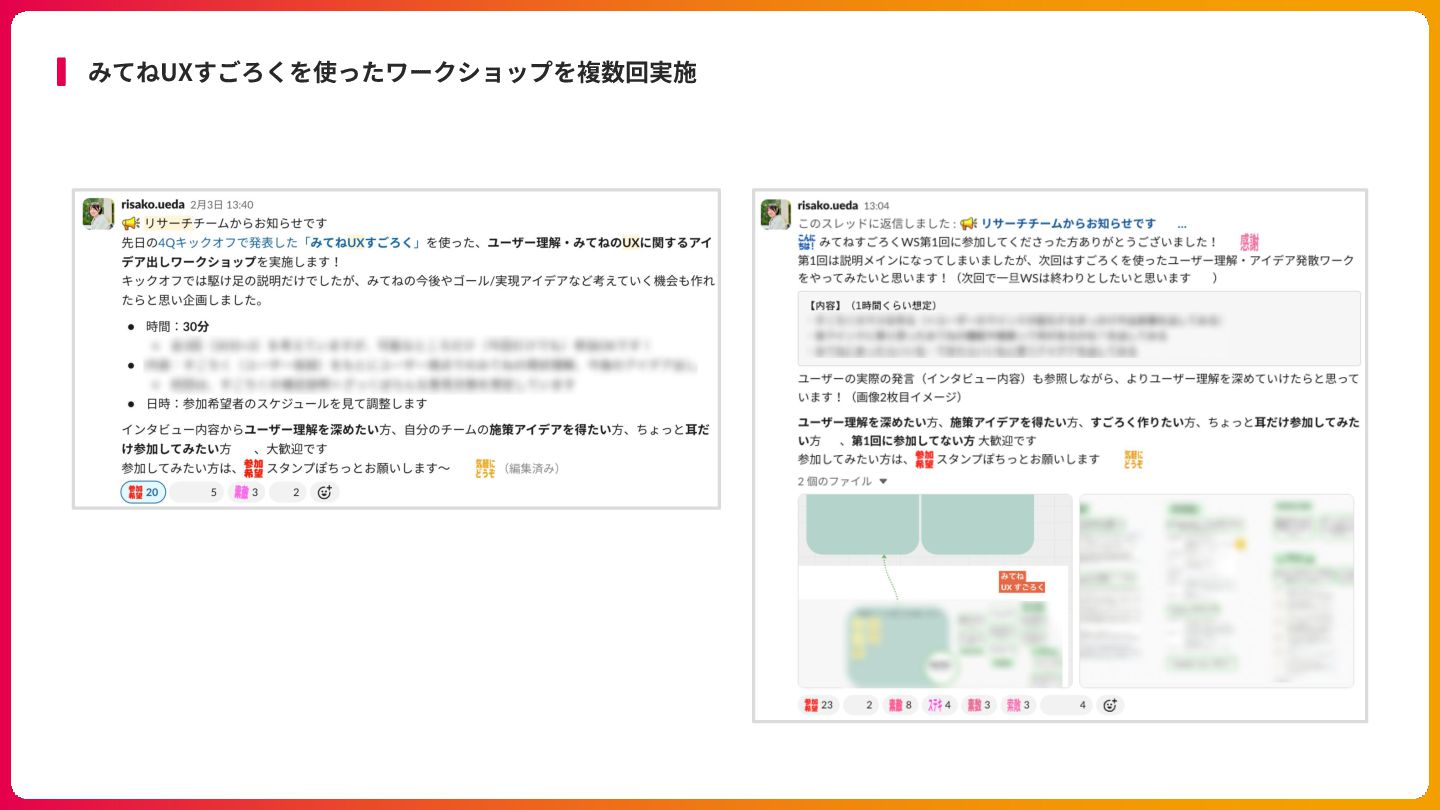Toggle the ステキ reaction with count 4

pyautogui.click(x=940, y=705)
